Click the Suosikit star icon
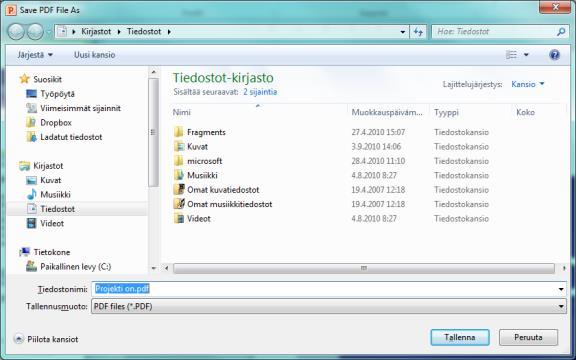Viewport: 576px width, 360px height. pos(24,79)
